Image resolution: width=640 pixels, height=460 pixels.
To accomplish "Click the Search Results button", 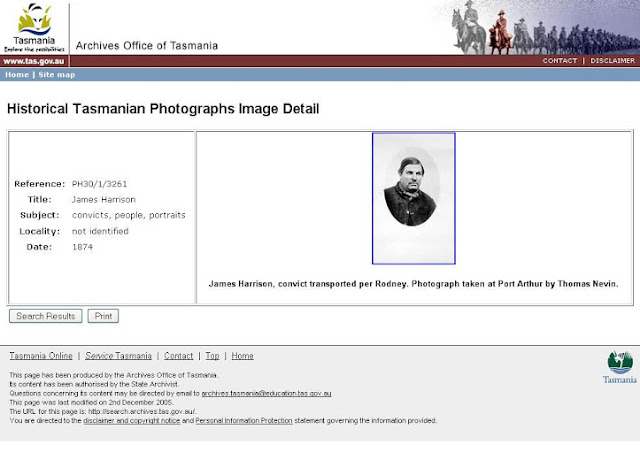I will [x=46, y=316].
